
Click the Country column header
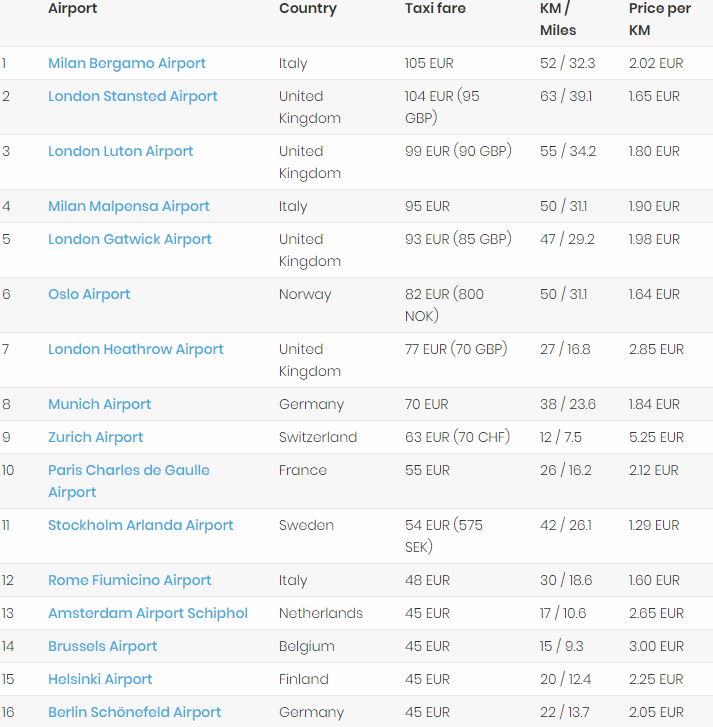pos(308,9)
